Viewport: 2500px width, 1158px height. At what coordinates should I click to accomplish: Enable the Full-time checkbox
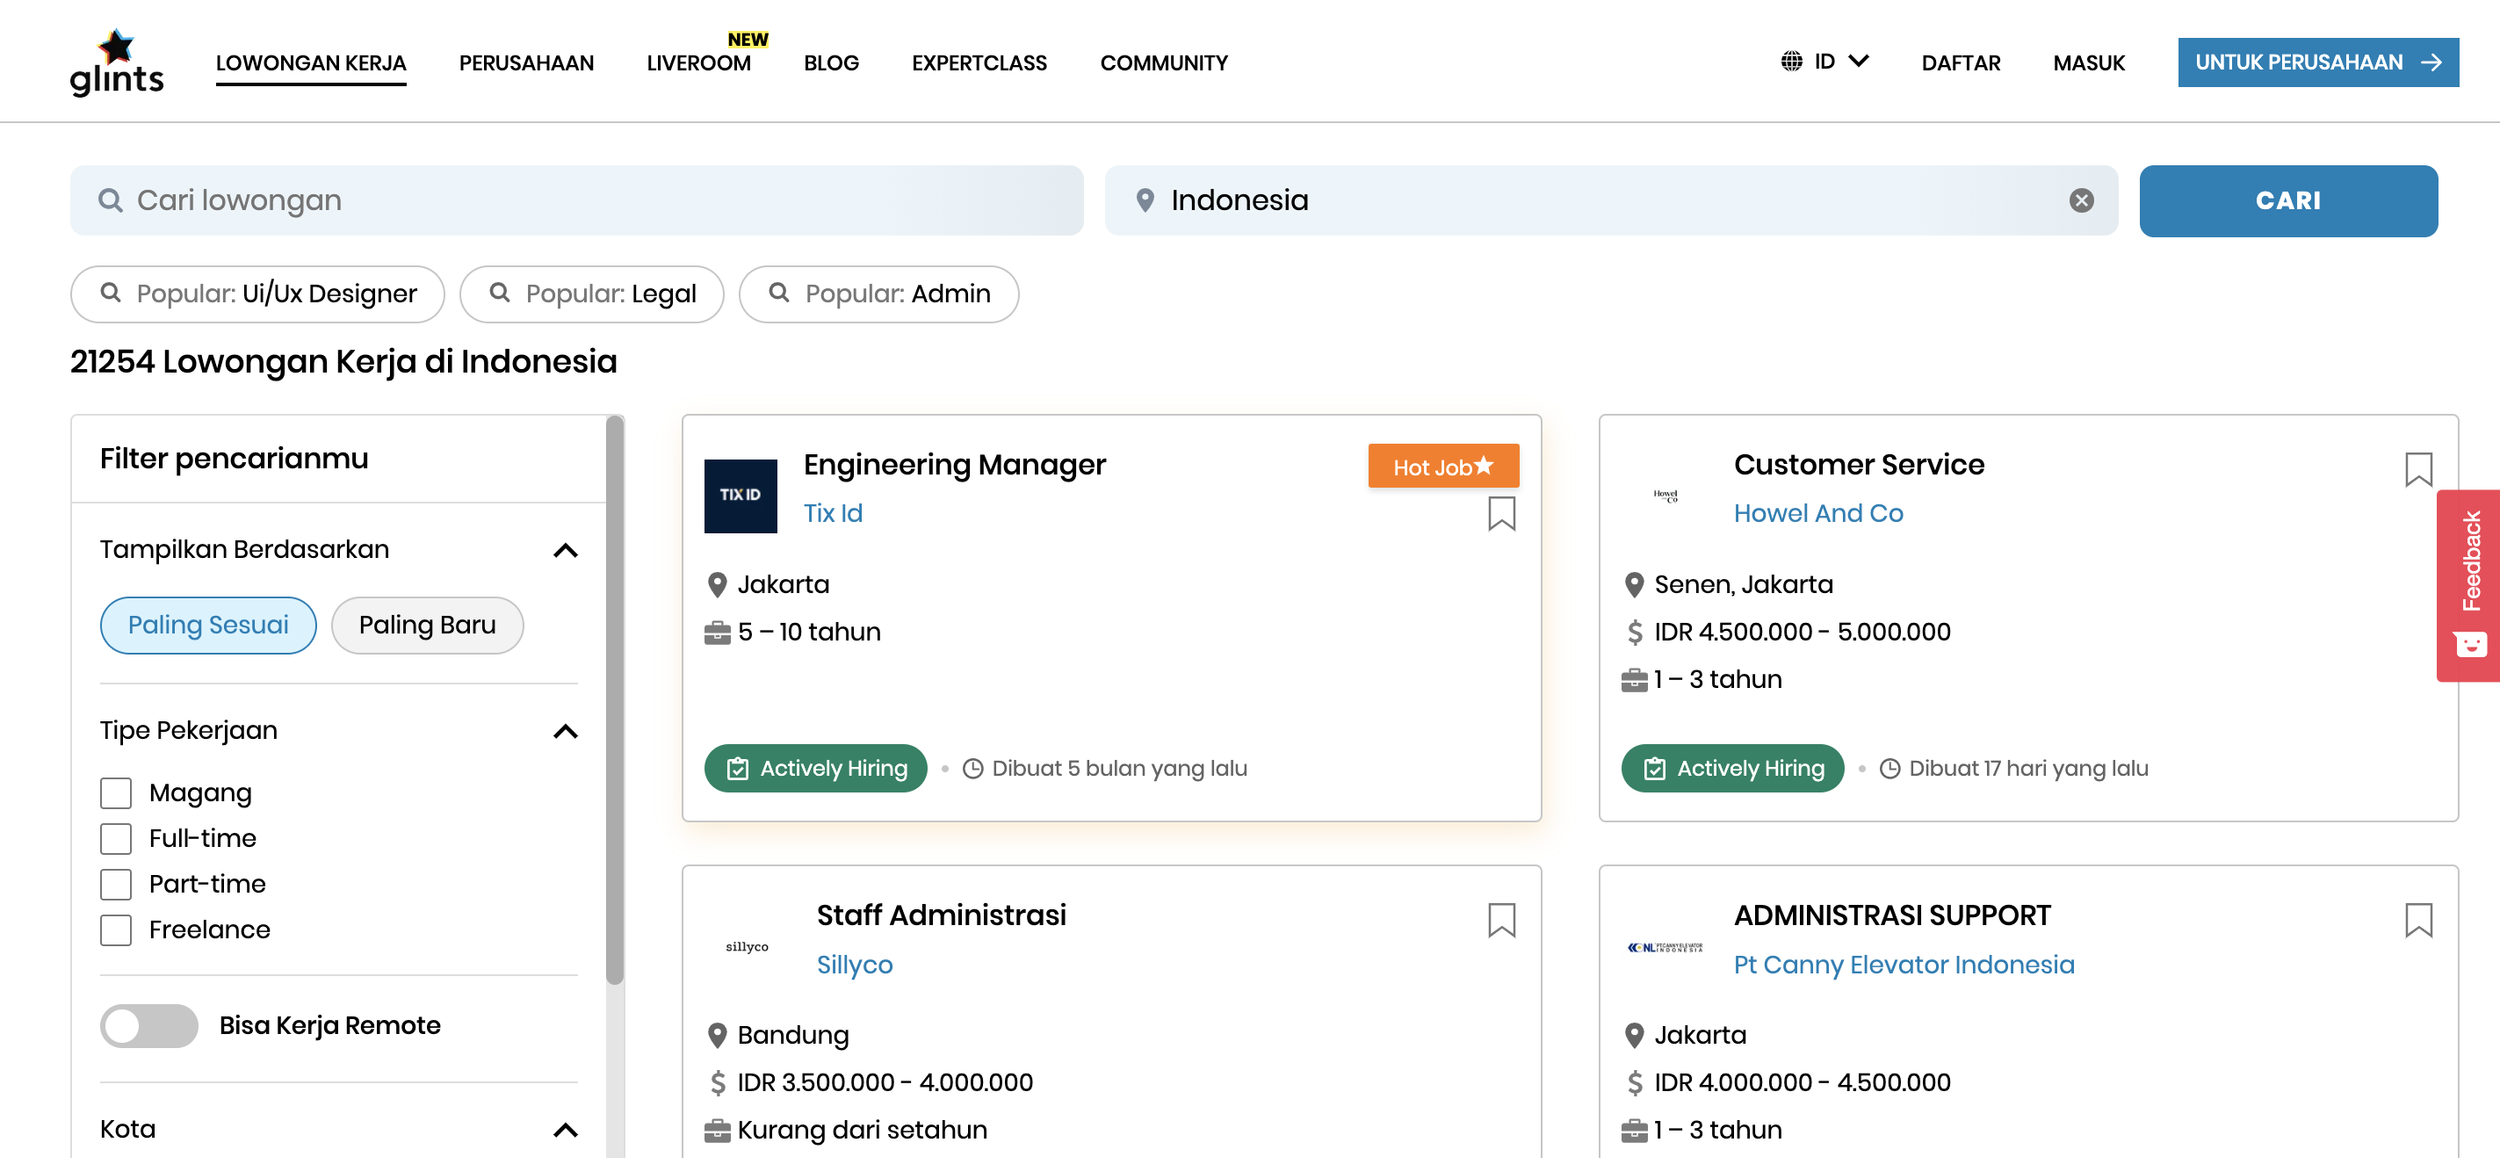click(x=116, y=839)
